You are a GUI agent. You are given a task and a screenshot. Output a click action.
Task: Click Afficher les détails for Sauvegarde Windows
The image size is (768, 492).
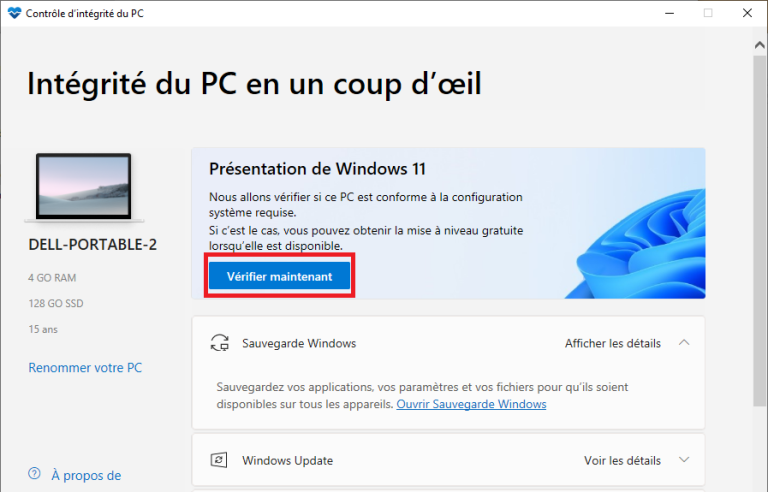[613, 343]
